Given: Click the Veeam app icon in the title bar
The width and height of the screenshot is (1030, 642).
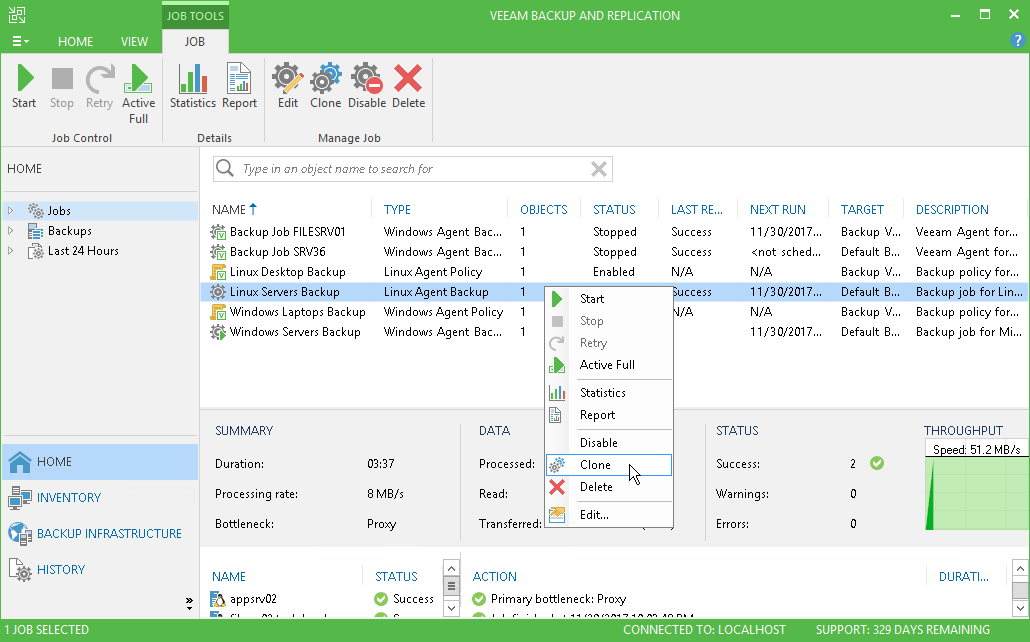Looking at the screenshot, I should pyautogui.click(x=17, y=15).
